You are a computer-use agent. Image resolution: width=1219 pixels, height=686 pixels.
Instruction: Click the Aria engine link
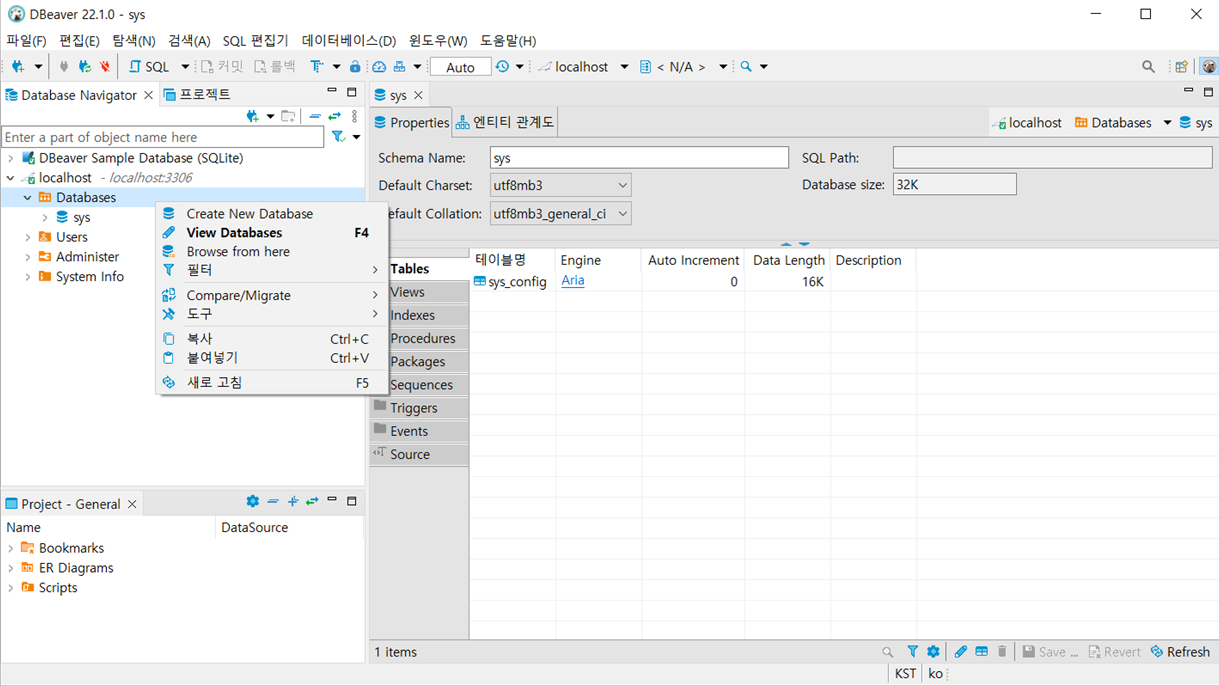[x=573, y=281]
